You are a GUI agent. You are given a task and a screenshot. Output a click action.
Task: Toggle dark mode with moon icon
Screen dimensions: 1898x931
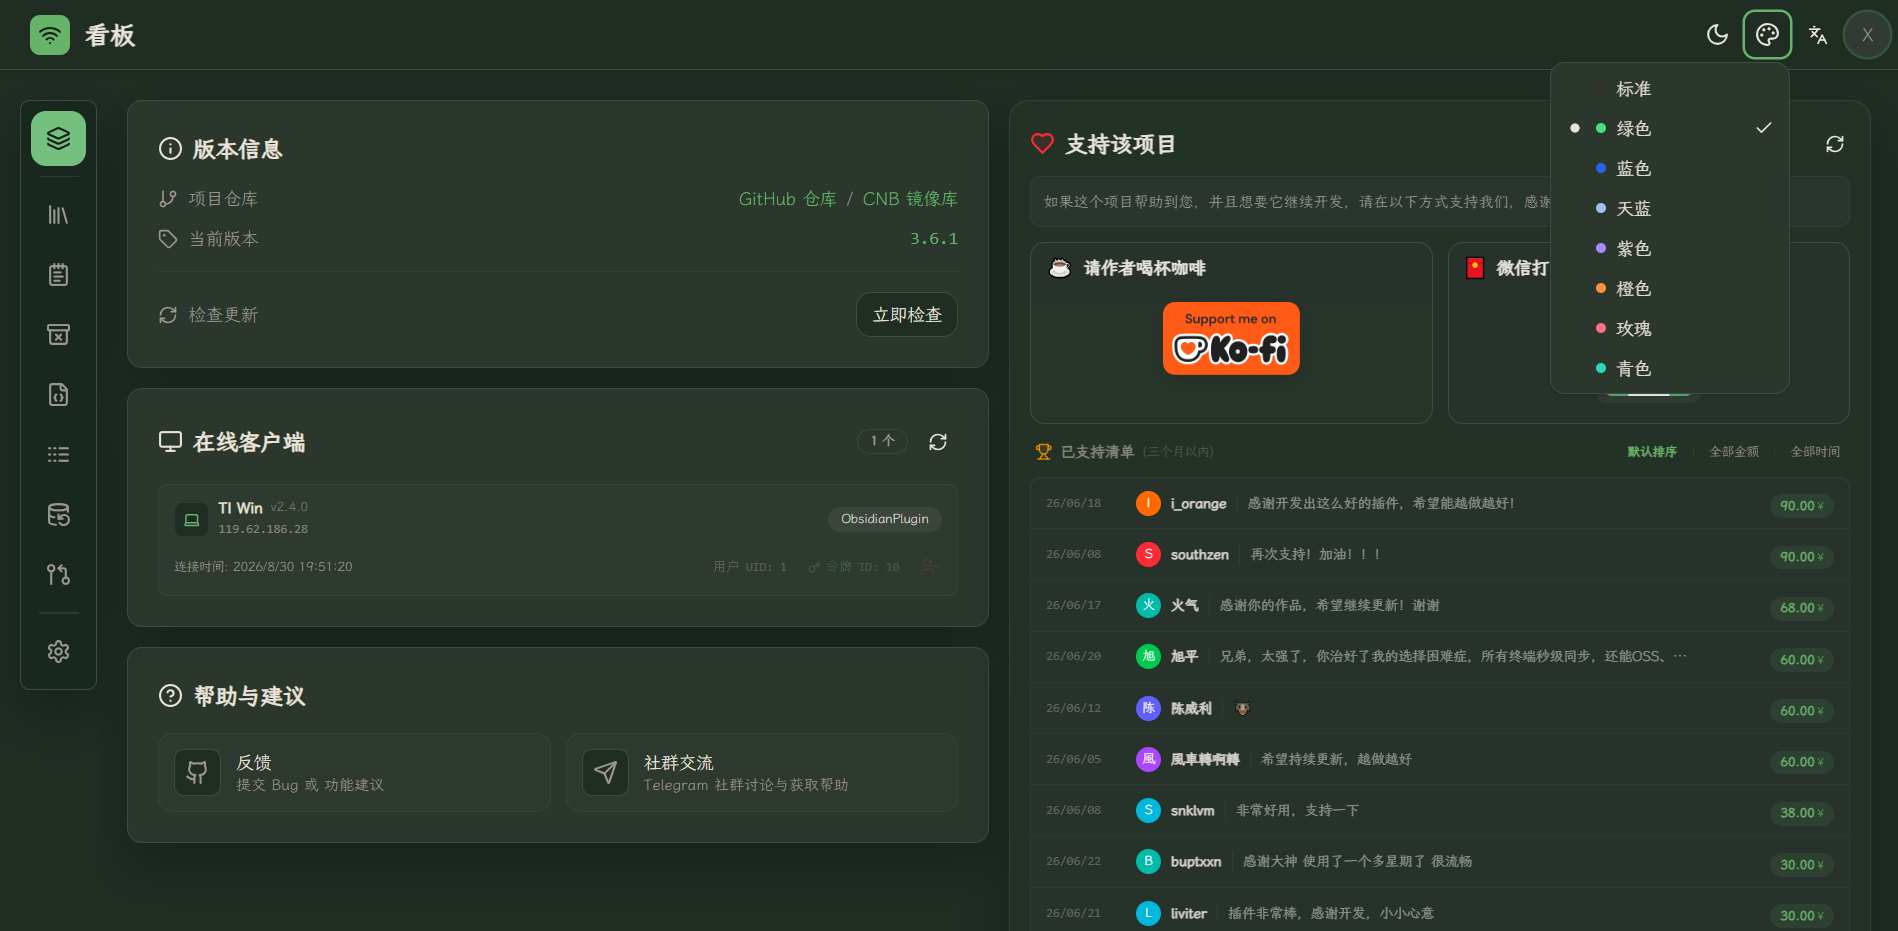(1717, 35)
